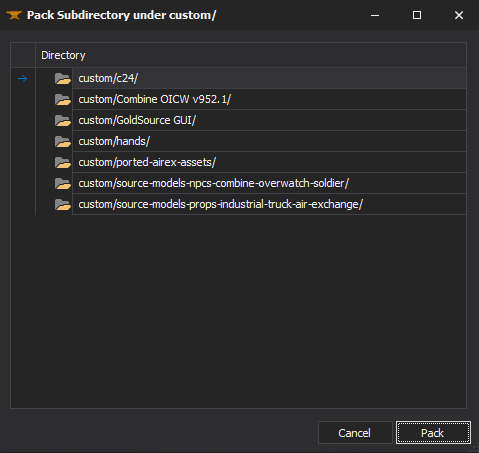Select custom/Combine OICW v952.1/ entry

tap(269, 99)
